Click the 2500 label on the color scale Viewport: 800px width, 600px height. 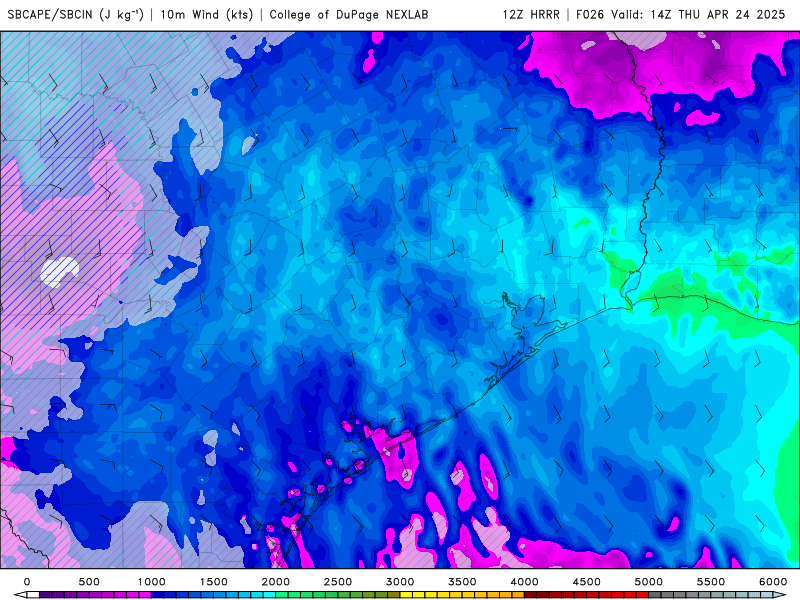tap(338, 582)
